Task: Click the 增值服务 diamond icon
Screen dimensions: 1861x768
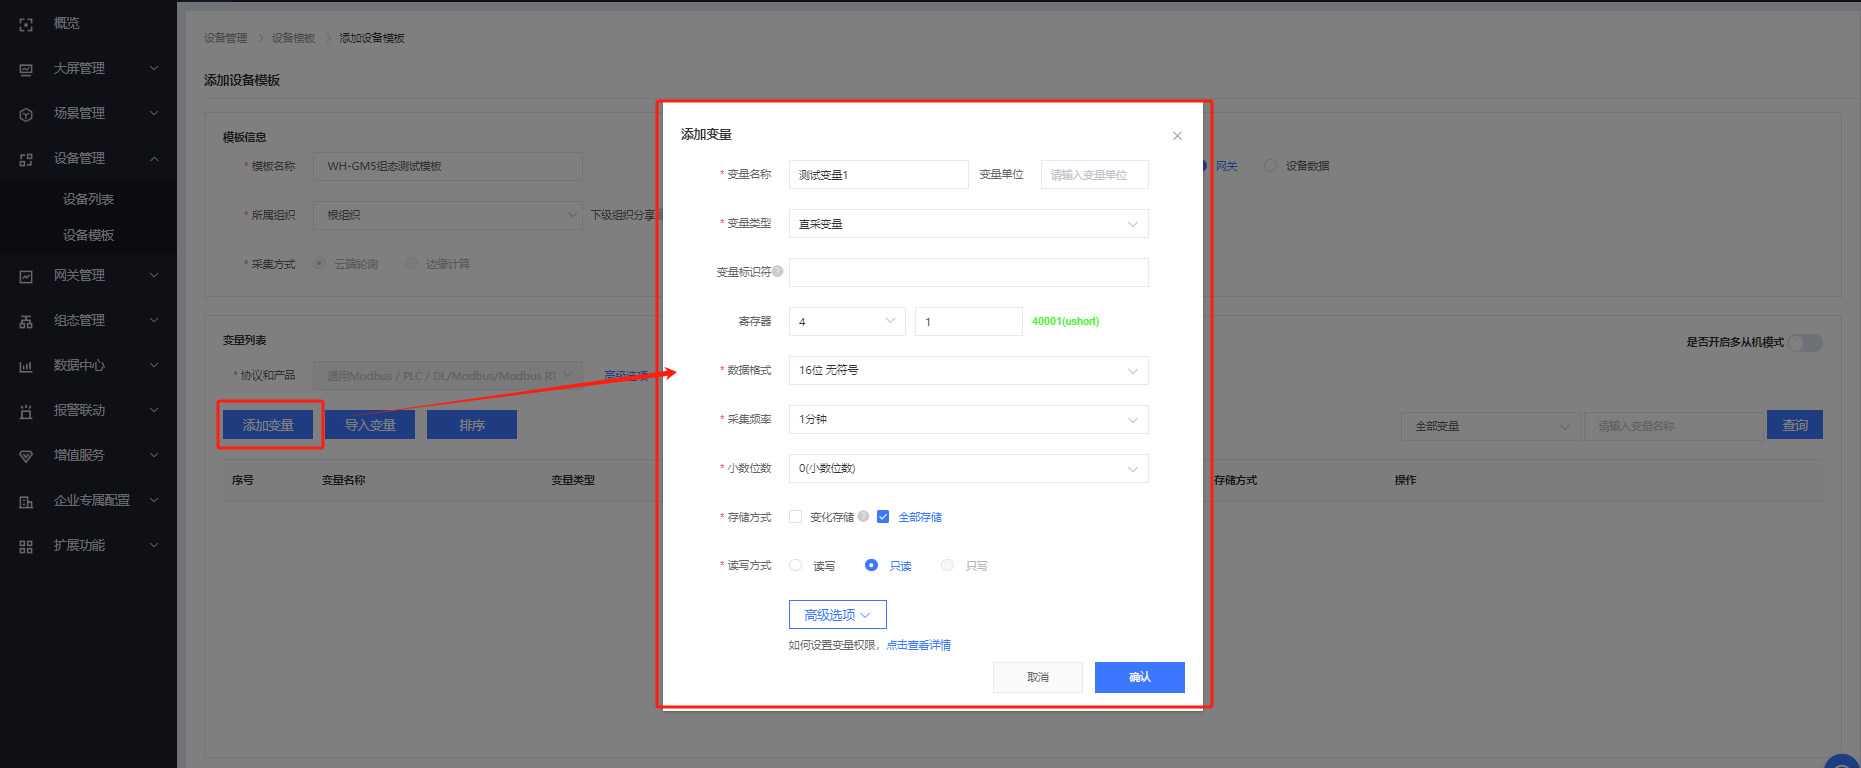Action: 26,456
